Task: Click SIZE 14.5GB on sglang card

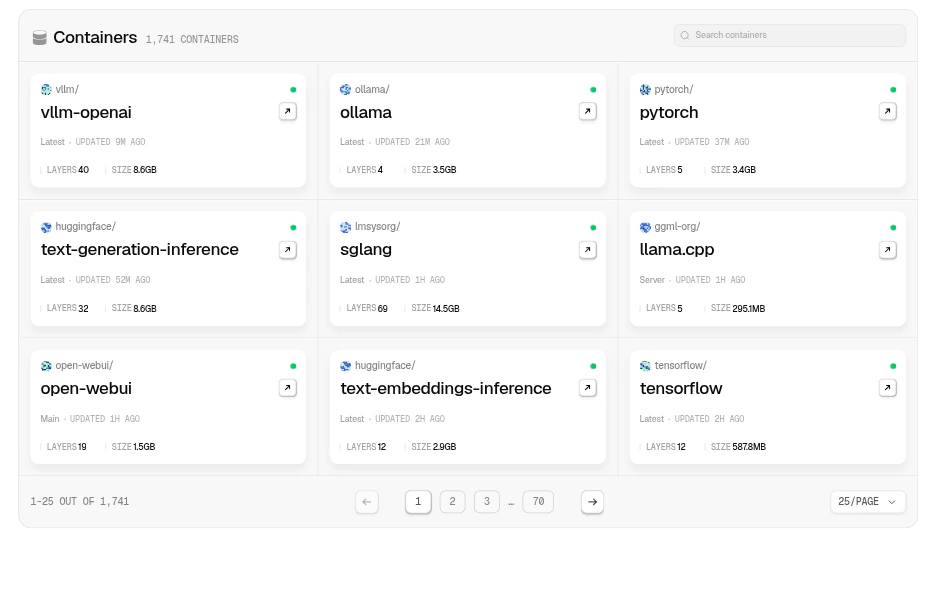Action: coord(435,308)
